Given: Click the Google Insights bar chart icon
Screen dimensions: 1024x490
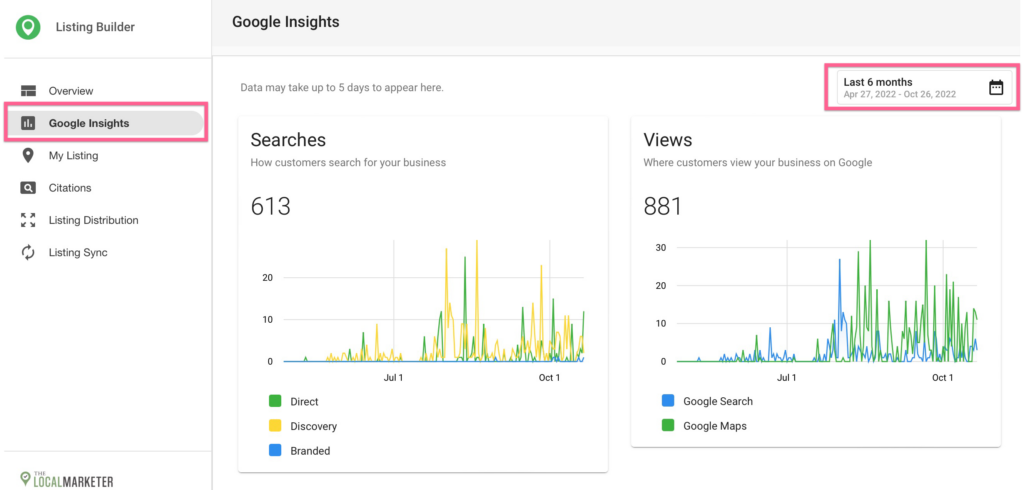Looking at the screenshot, I should click(x=28, y=123).
